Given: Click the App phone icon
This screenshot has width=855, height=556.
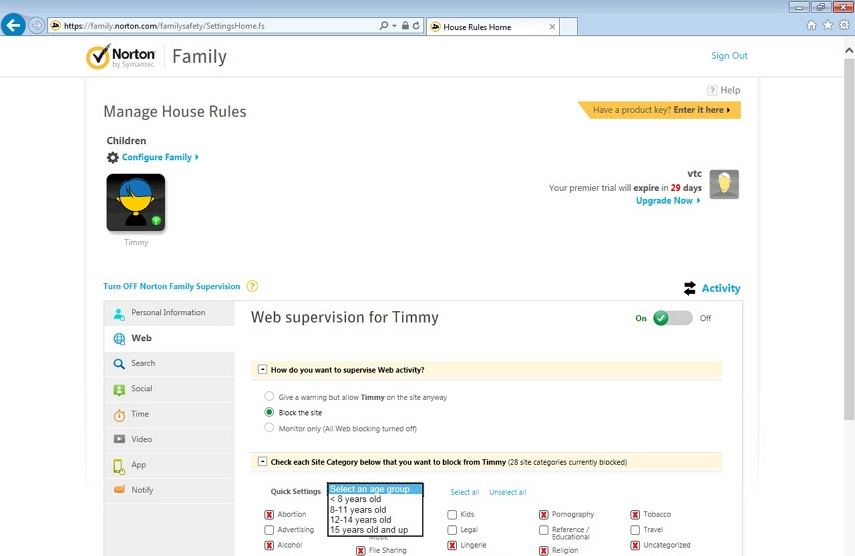Looking at the screenshot, I should [118, 466].
